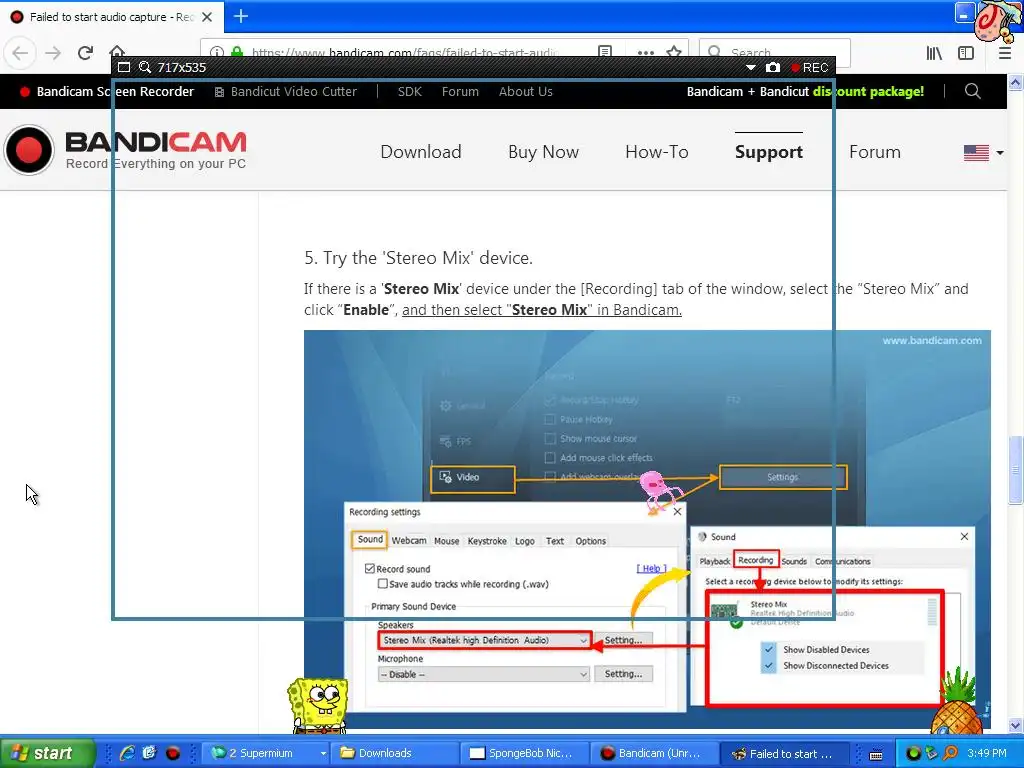Expand the Supermium taskbar group arrow

pos(323,753)
